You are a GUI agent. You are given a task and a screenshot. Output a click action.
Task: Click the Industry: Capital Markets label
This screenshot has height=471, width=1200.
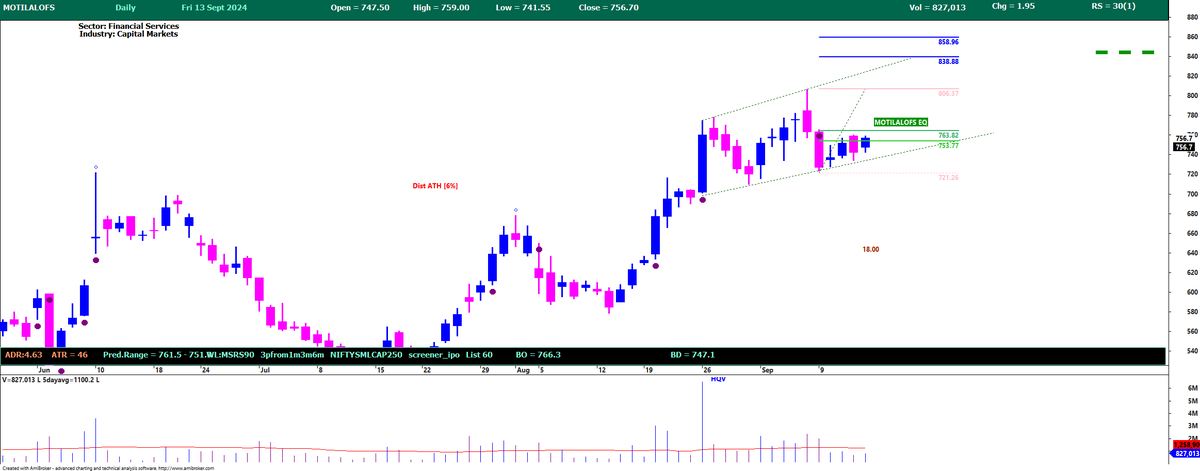[x=128, y=35]
